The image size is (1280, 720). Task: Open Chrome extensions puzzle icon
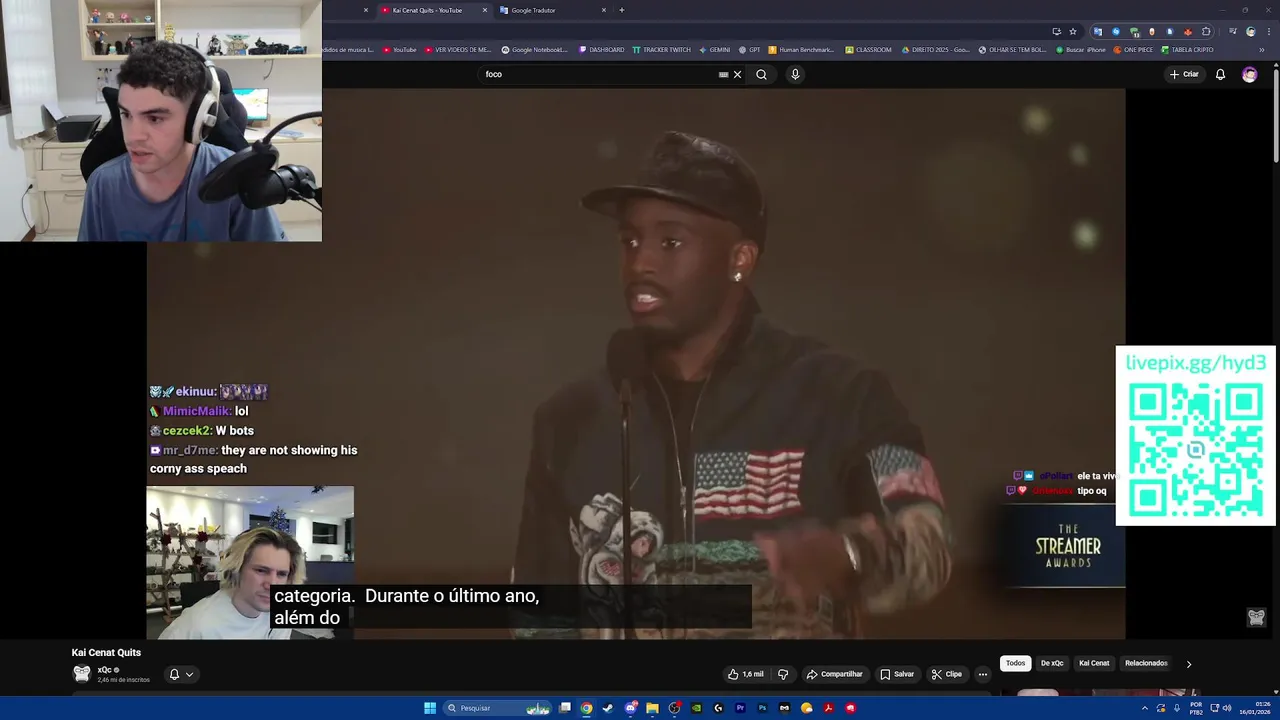click(x=1206, y=31)
